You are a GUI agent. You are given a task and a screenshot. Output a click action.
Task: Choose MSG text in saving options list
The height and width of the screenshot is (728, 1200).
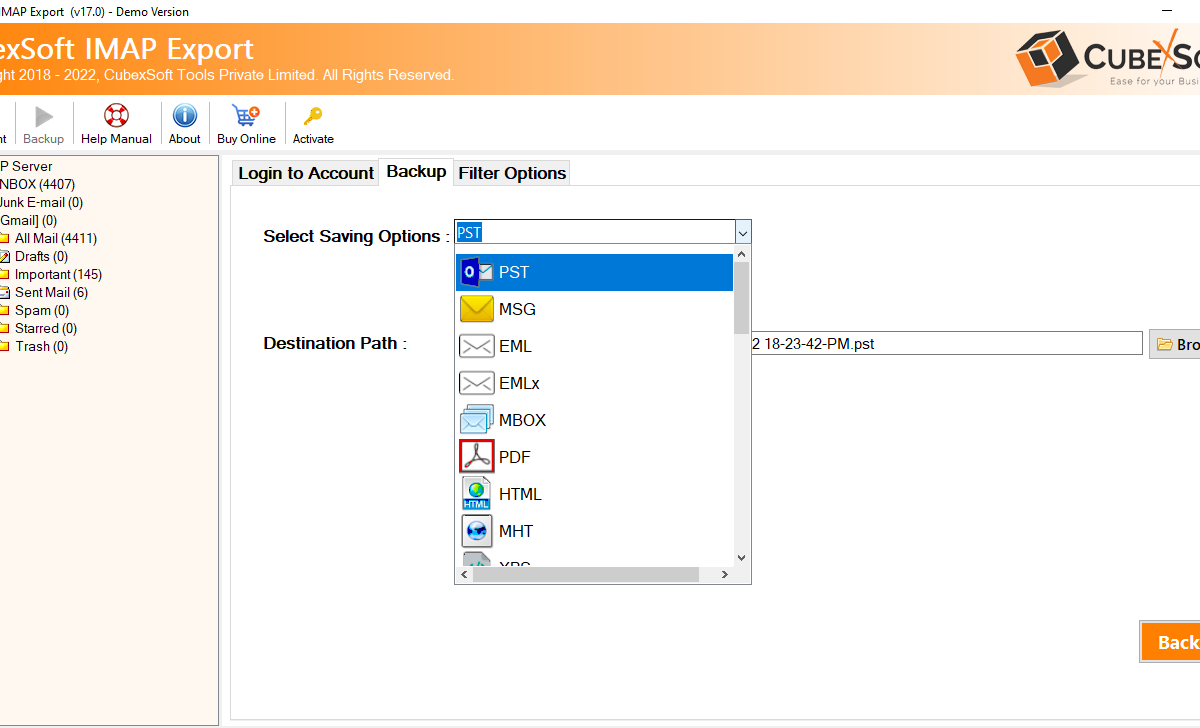click(517, 309)
